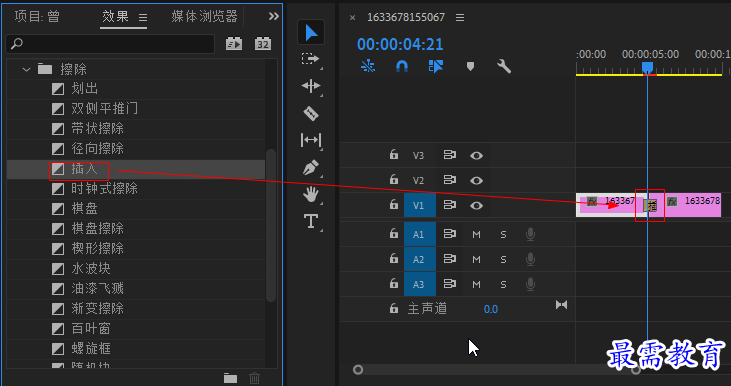Hide V2 track output eye

tap(476, 180)
